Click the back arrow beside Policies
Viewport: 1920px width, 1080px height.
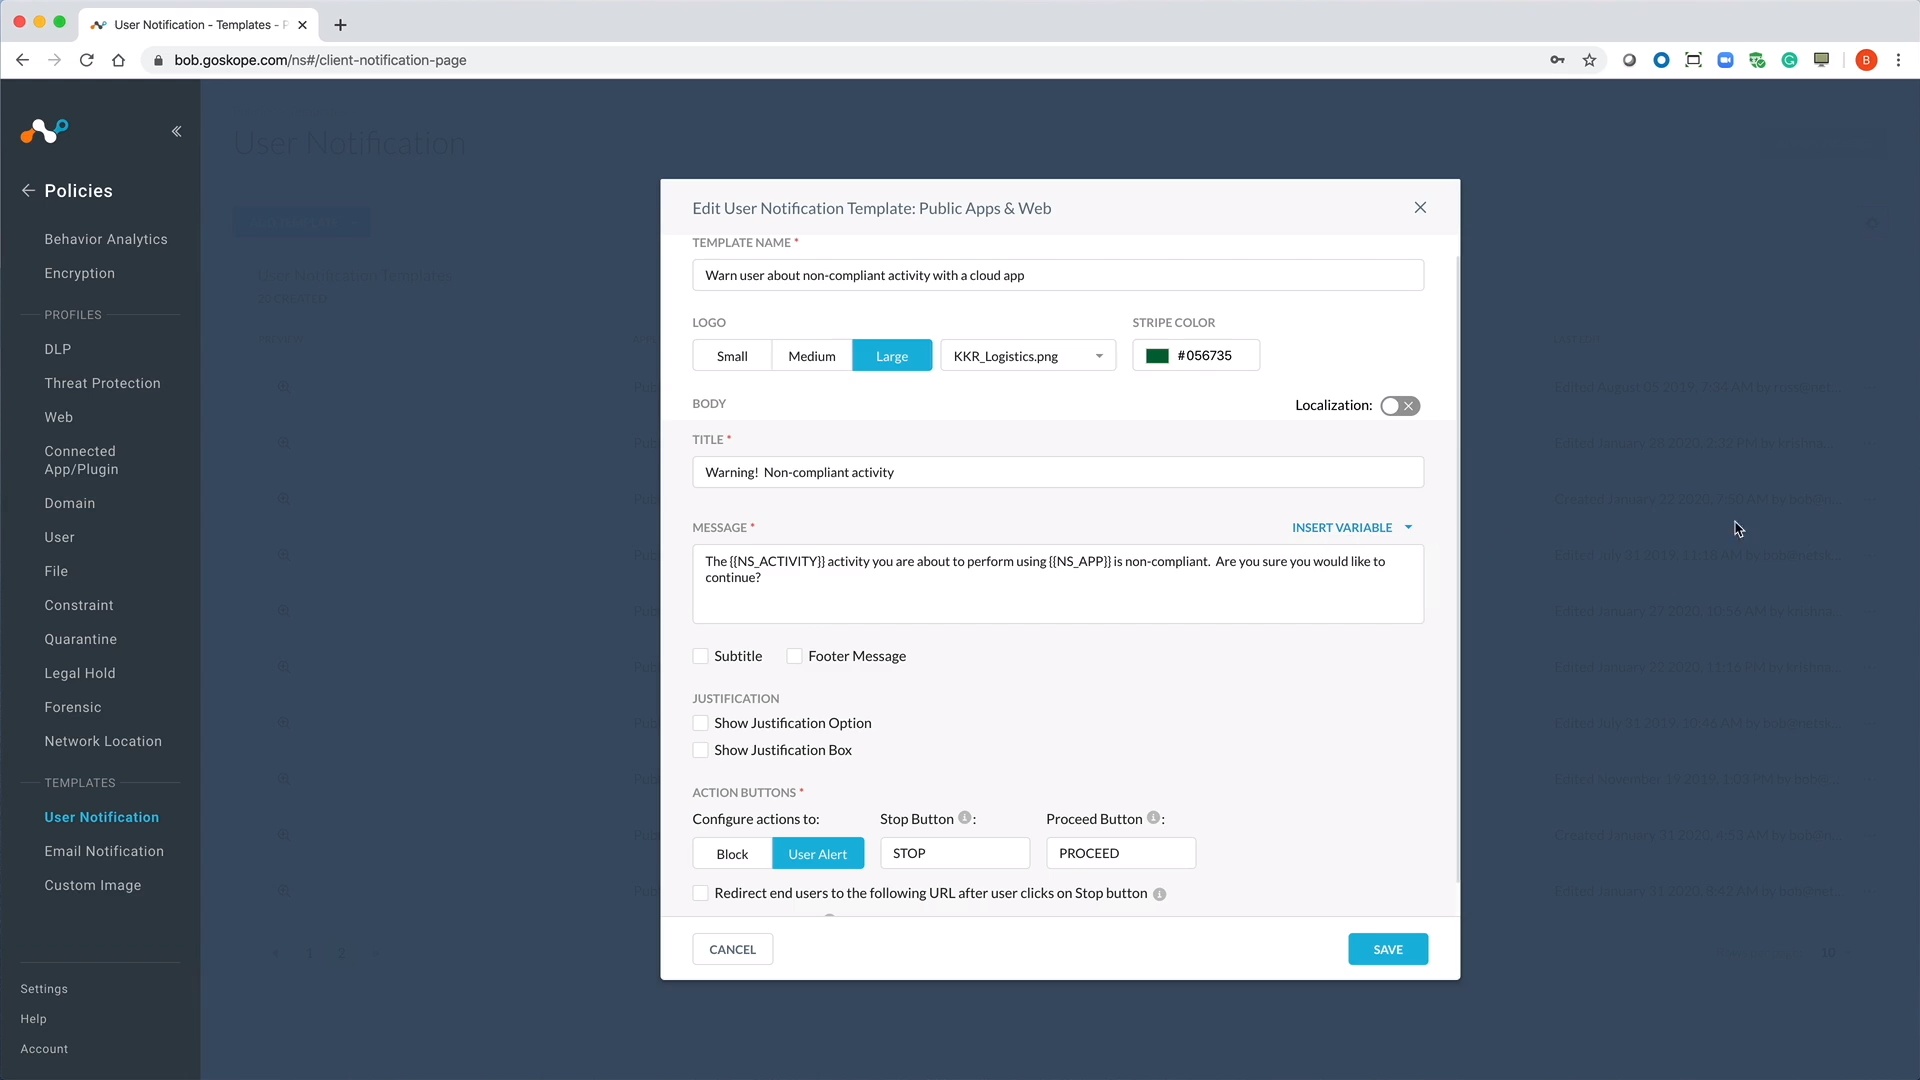point(28,190)
